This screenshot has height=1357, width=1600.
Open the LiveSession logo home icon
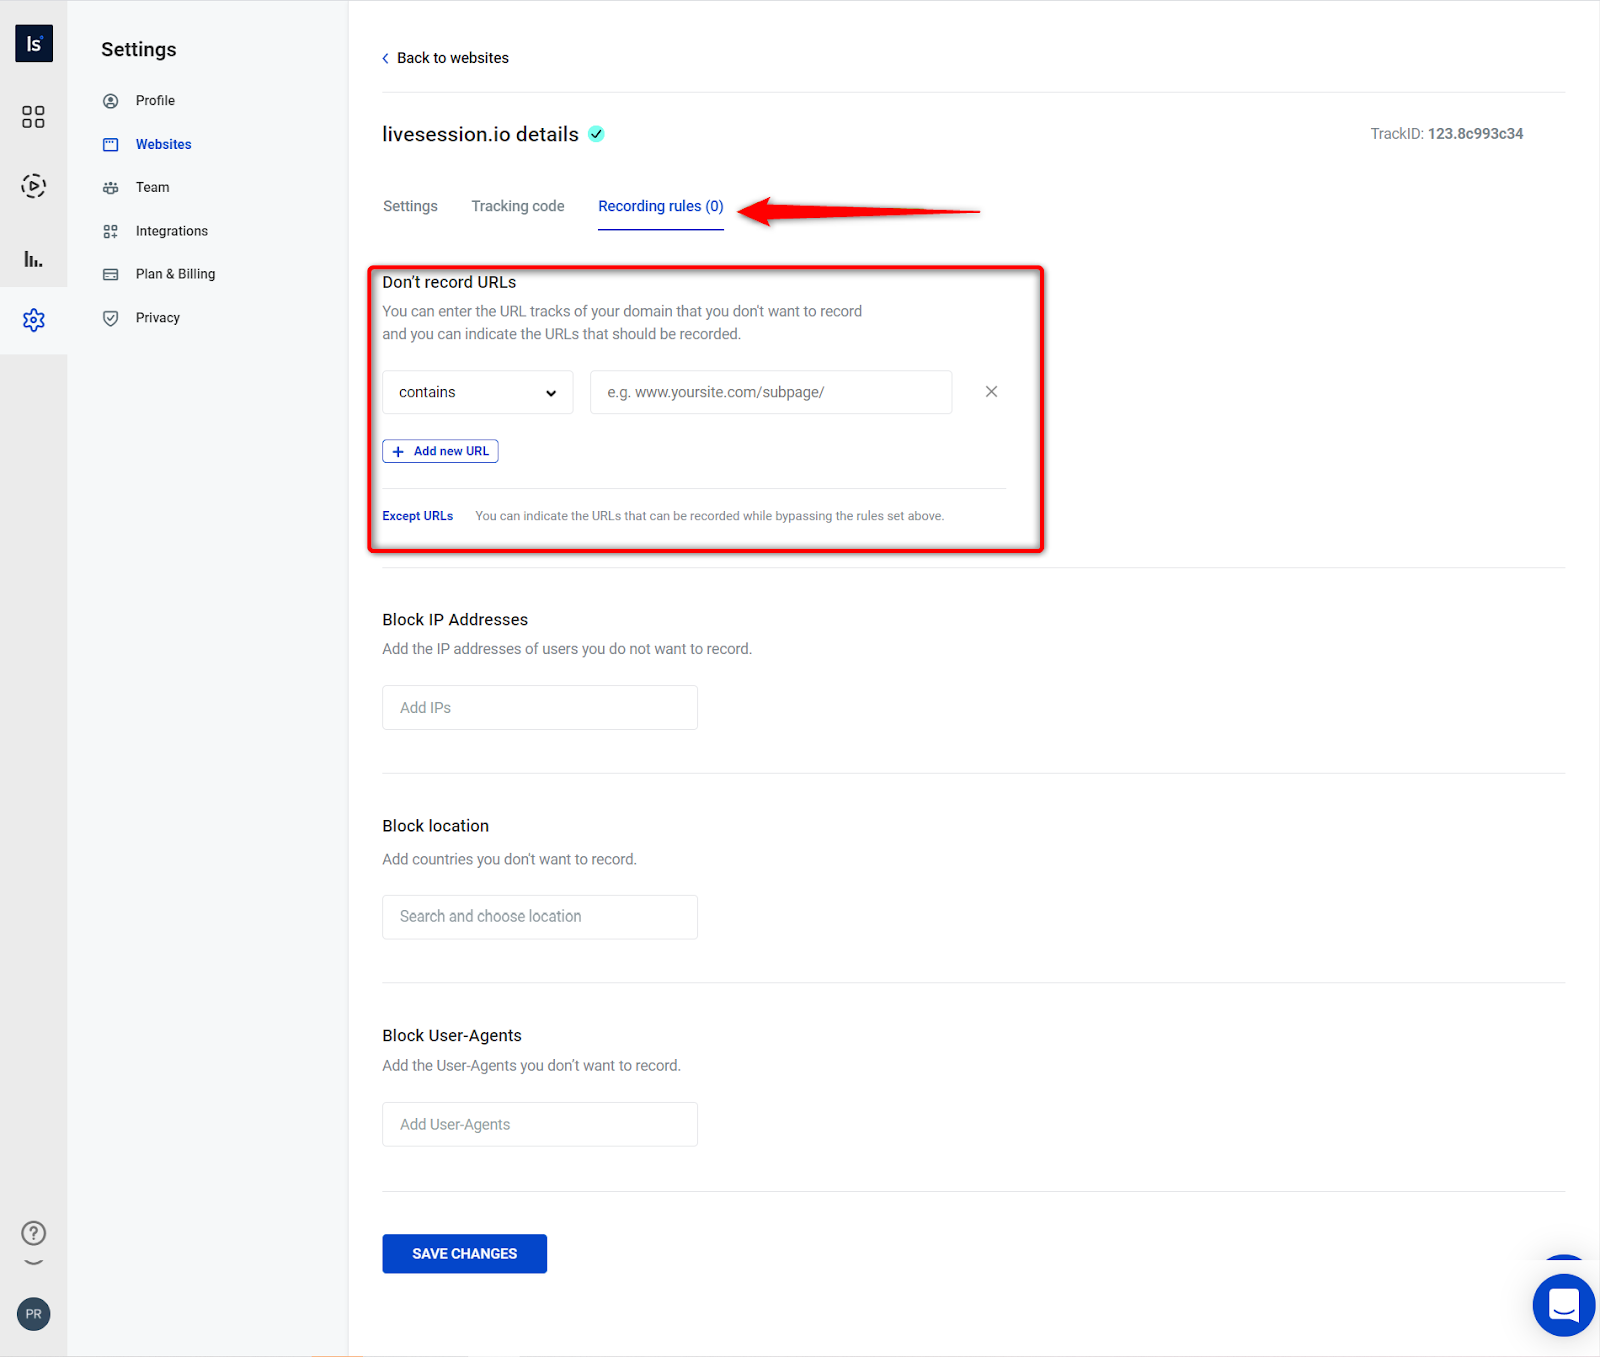point(33,43)
